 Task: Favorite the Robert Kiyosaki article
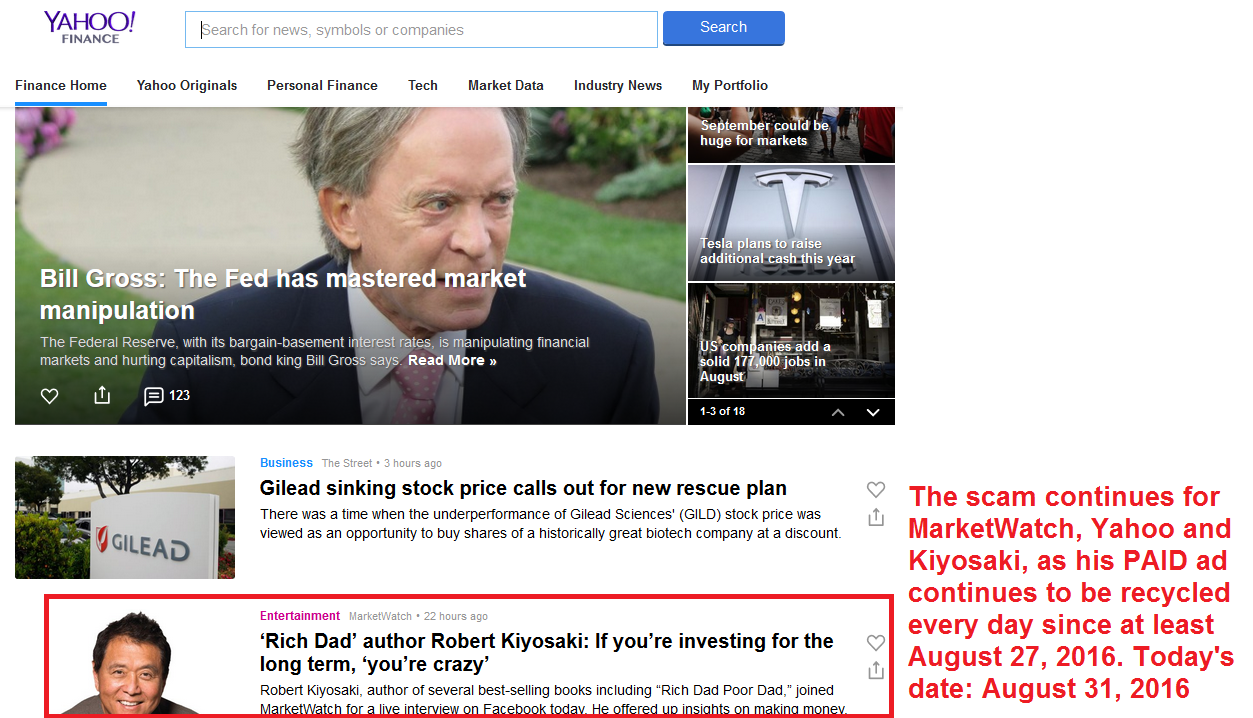[876, 642]
